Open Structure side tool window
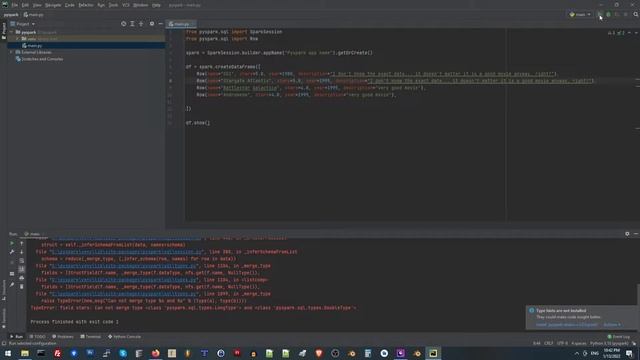 pyautogui.click(x=4, y=290)
